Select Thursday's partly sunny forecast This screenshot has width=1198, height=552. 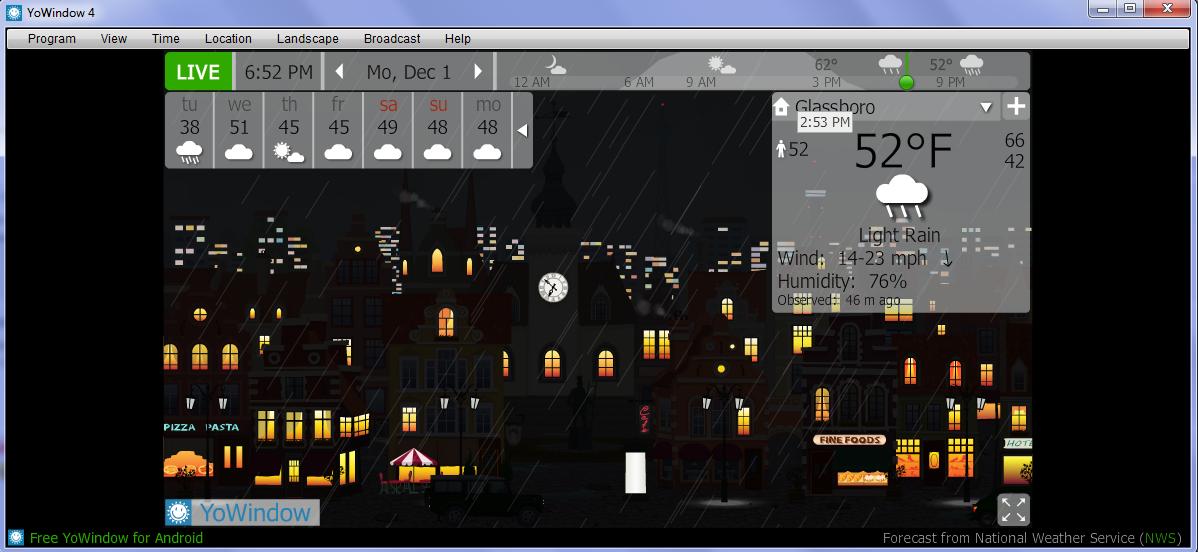tap(289, 152)
